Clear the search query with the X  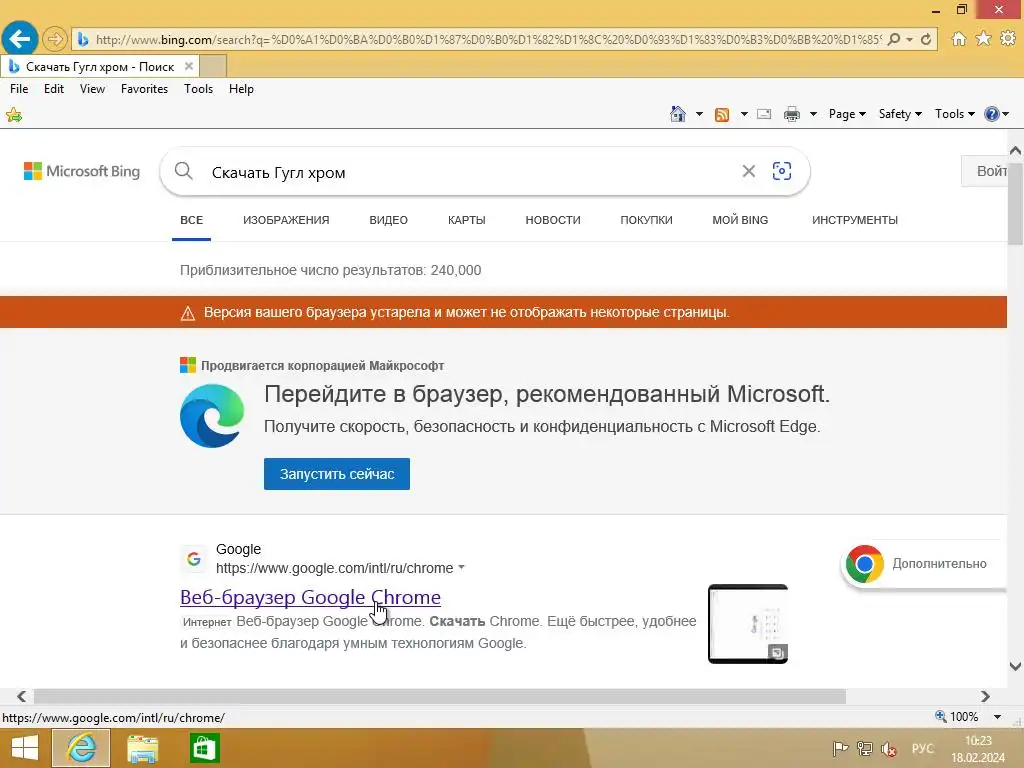pyautogui.click(x=748, y=171)
